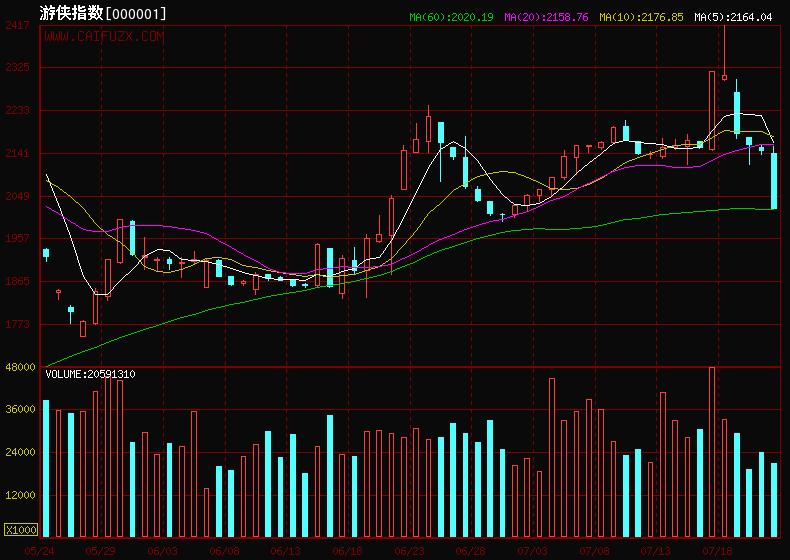Image resolution: width=790 pixels, height=560 pixels.
Task: Click the X1000 volume multiplier box
Action: click(x=21, y=530)
